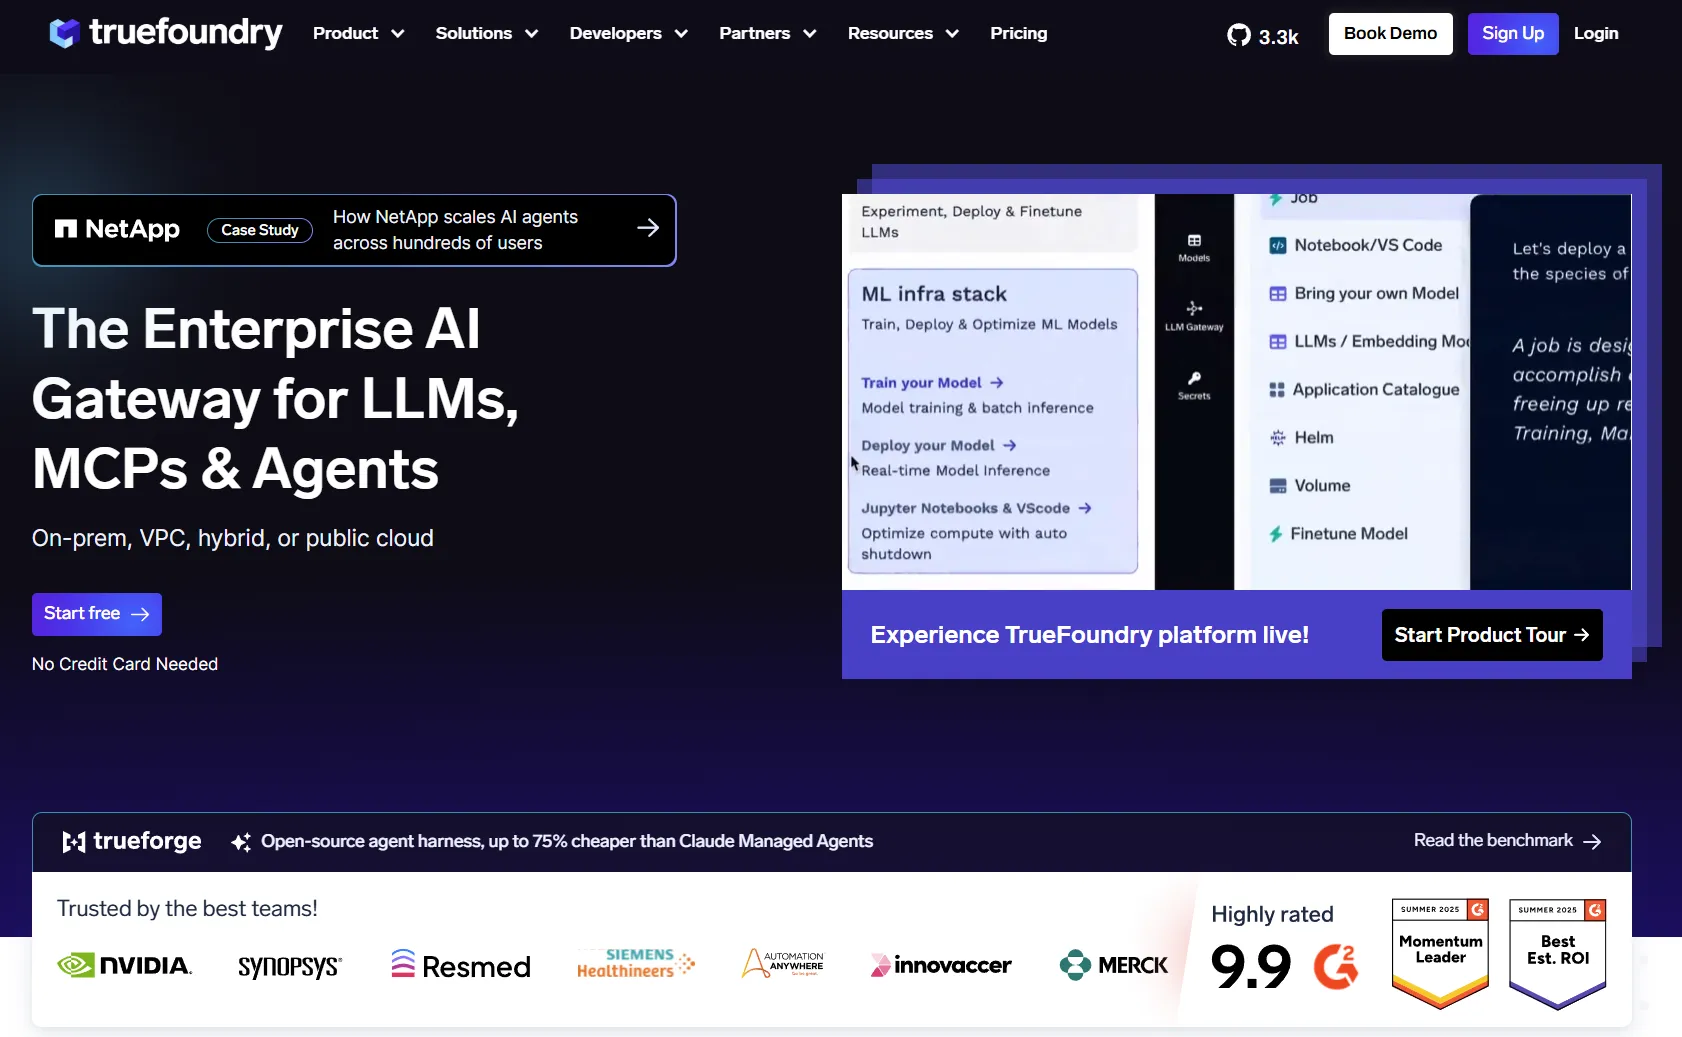Click the Models icon in demo sidebar
The width and height of the screenshot is (1682, 1037).
pos(1194,241)
